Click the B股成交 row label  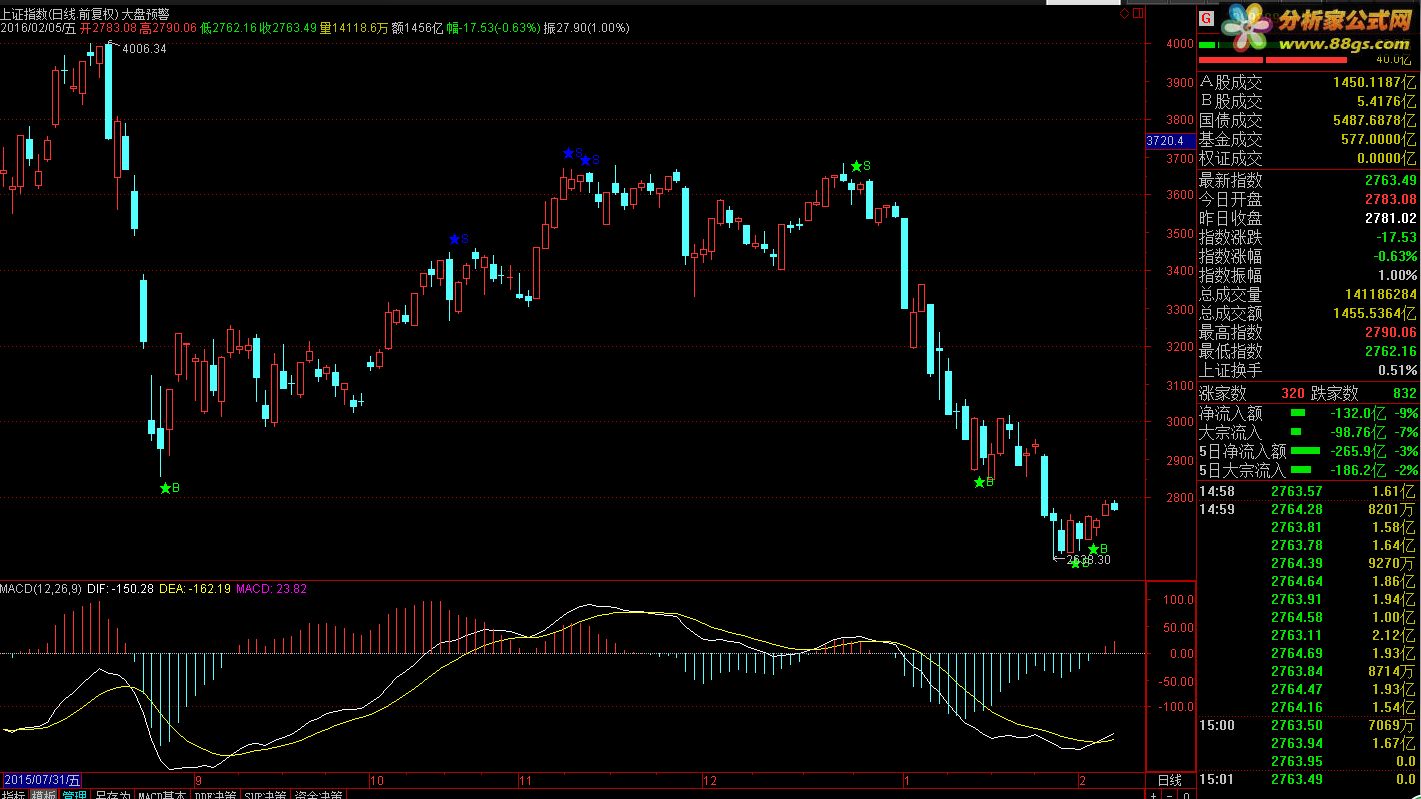[x=1231, y=102]
